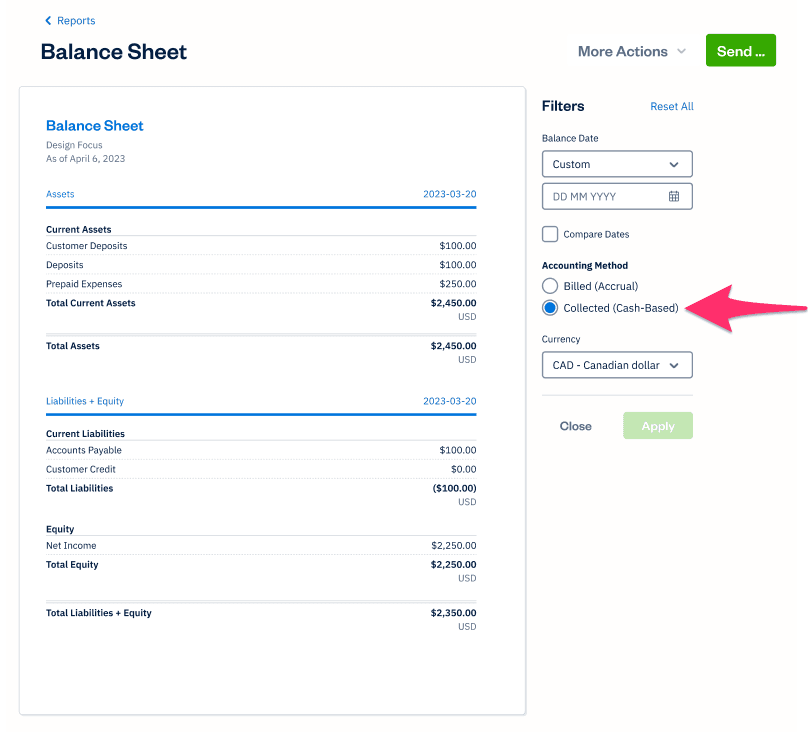
Task: Select Billed (Accrual) accounting method
Action: pyautogui.click(x=550, y=286)
